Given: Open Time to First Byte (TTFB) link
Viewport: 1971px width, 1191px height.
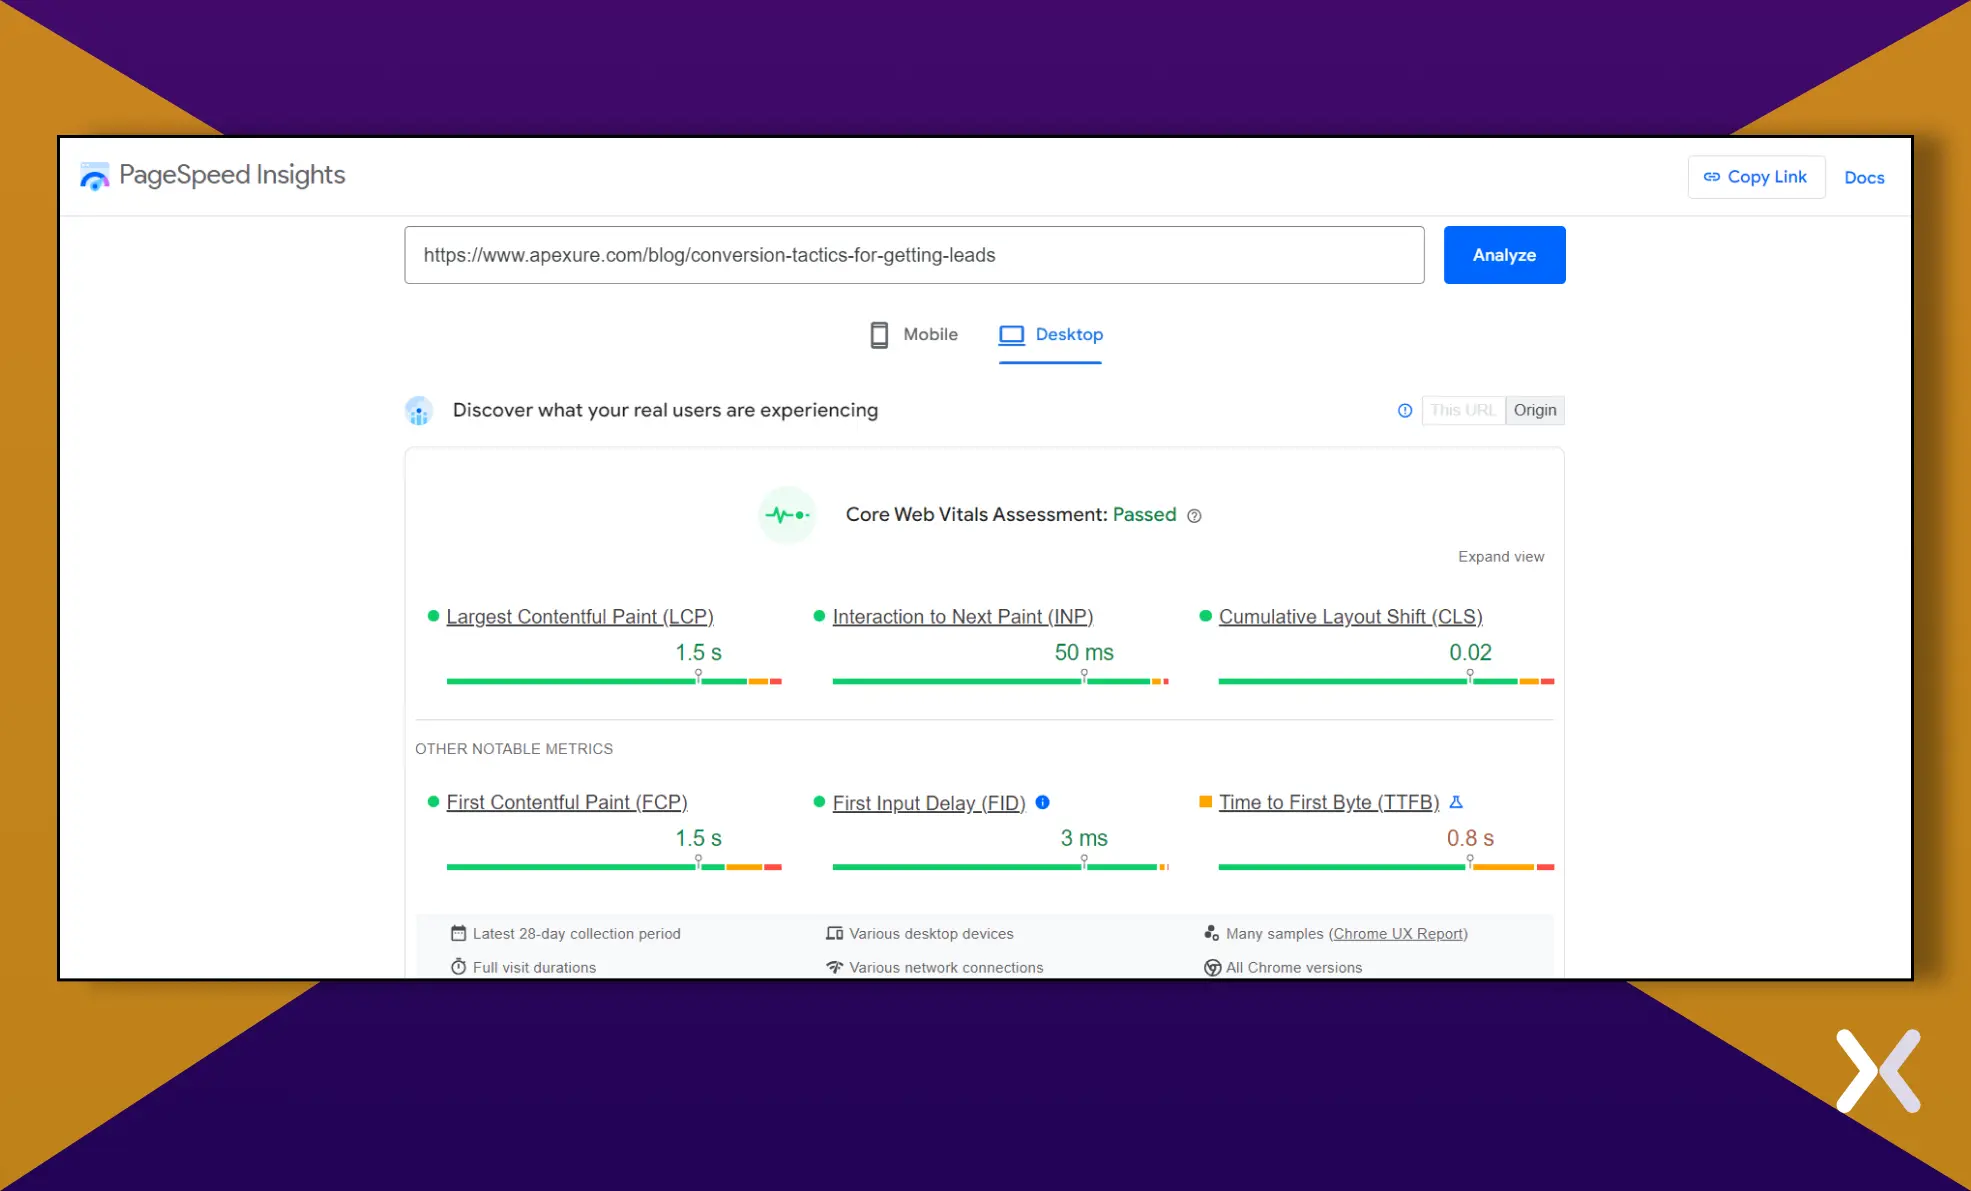Looking at the screenshot, I should click(x=1328, y=803).
